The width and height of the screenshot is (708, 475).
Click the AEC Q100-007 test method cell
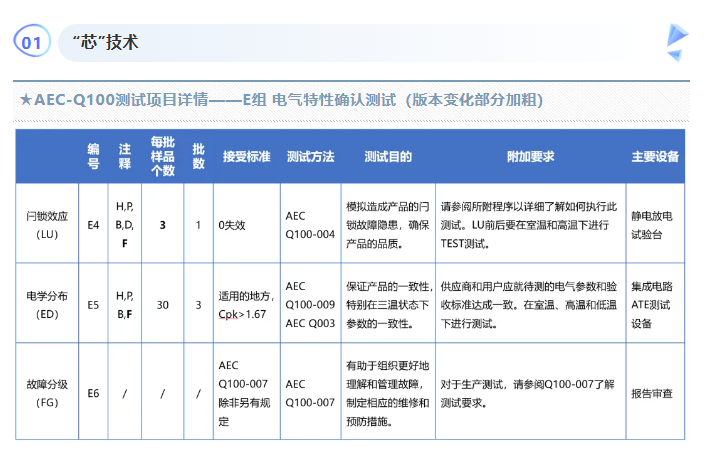click(310, 393)
